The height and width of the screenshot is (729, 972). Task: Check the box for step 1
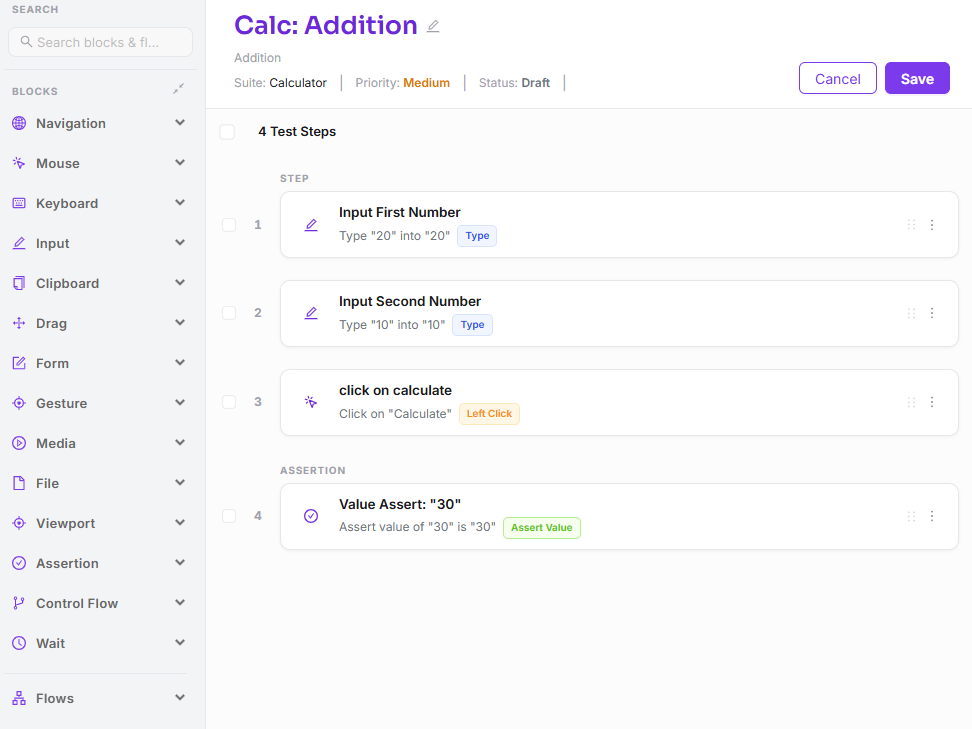click(229, 225)
